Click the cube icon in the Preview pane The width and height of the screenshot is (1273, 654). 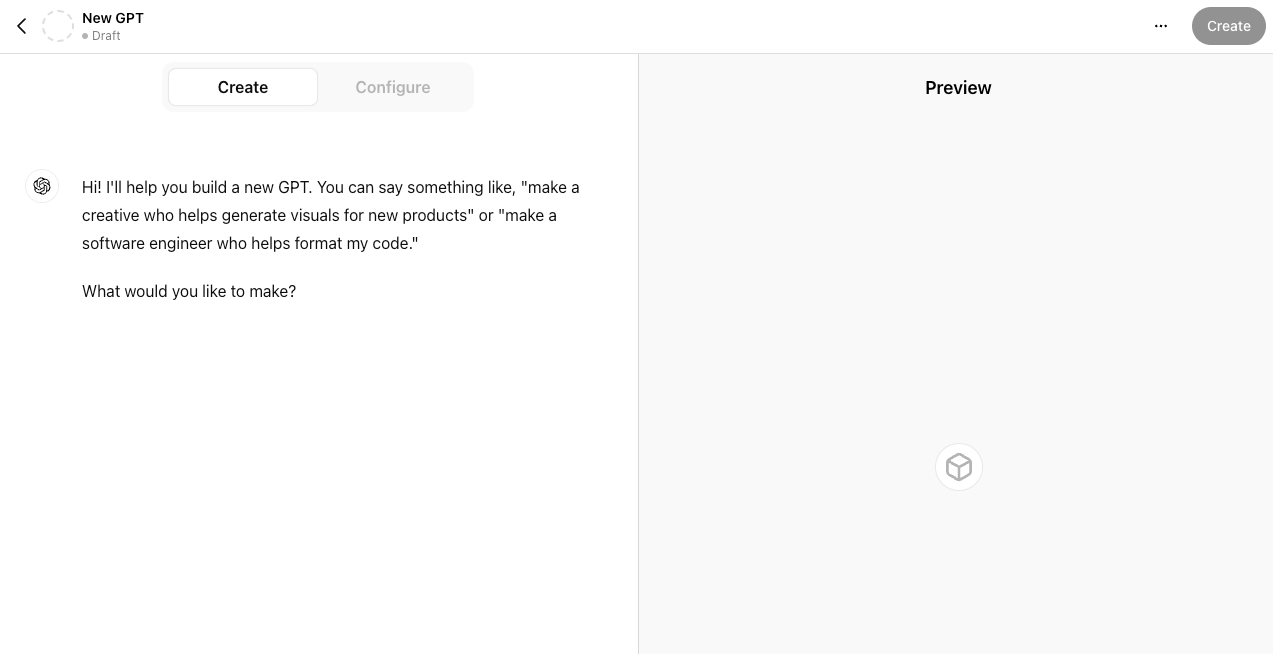(959, 467)
